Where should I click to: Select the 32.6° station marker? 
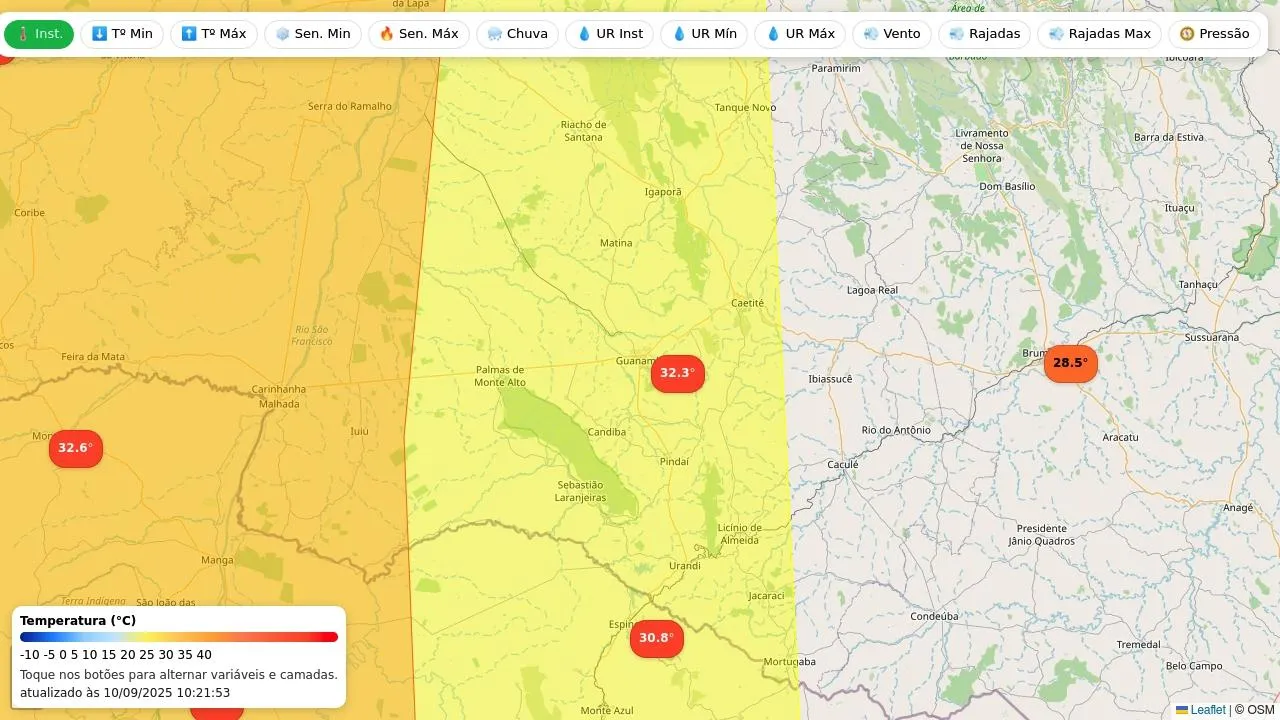click(76, 448)
